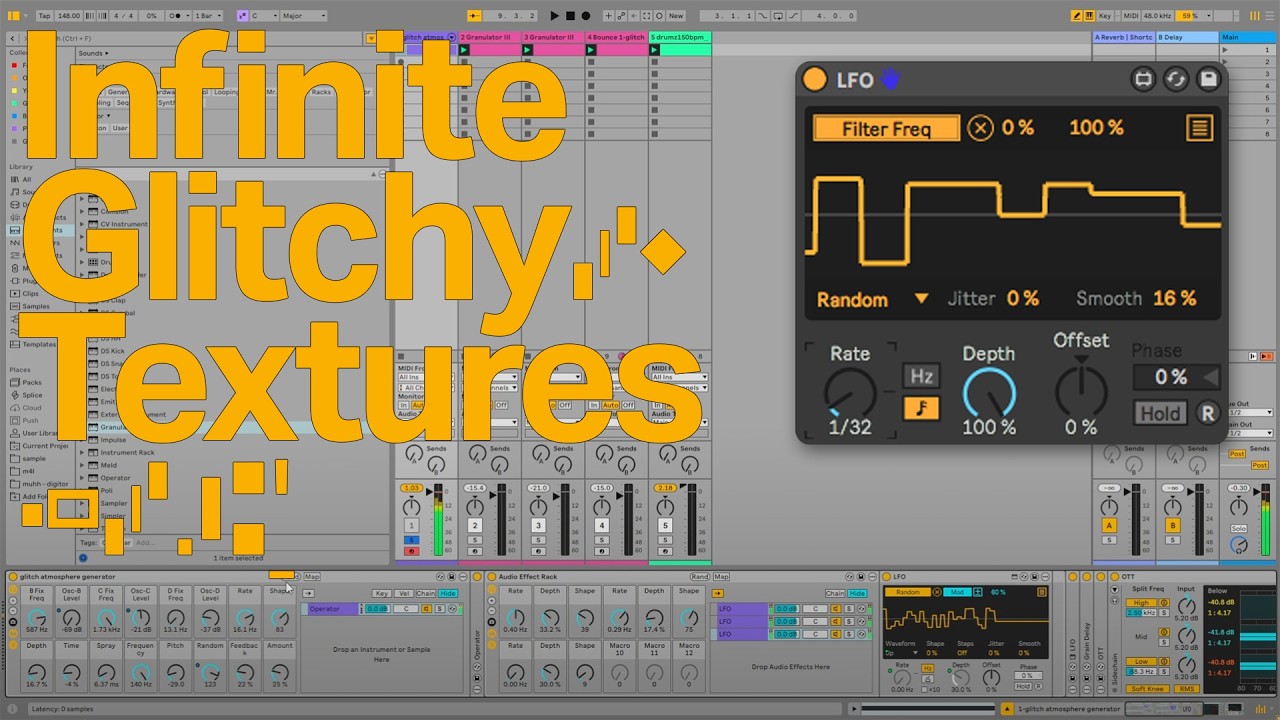Toggle Hide in the glitch atmosphere generator chain list

448,594
